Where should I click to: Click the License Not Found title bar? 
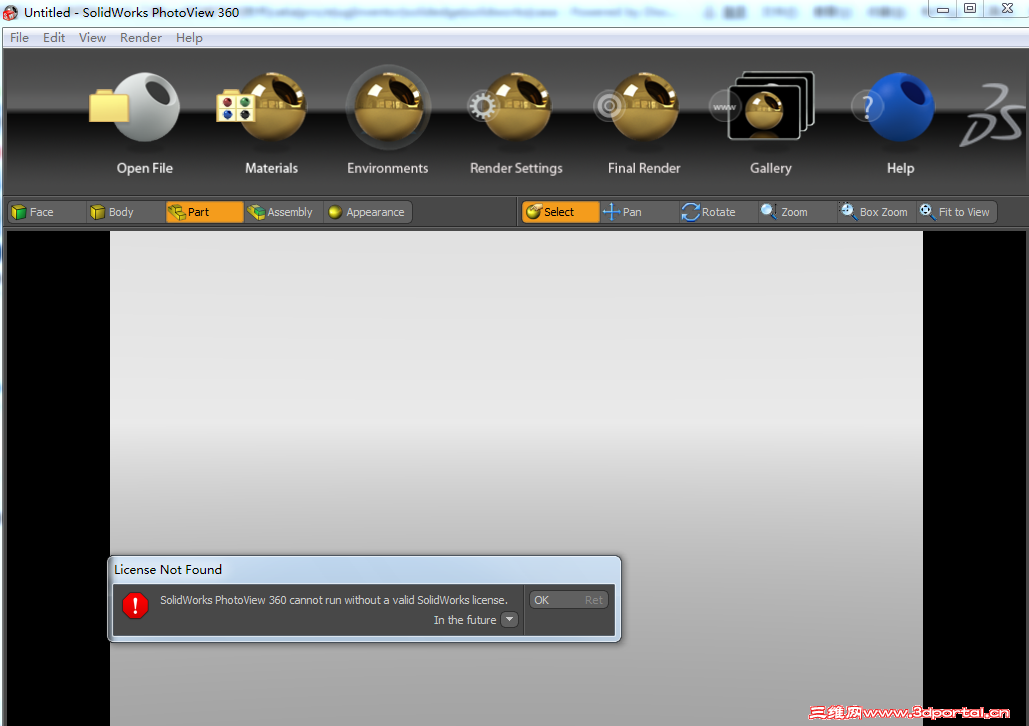pyautogui.click(x=364, y=570)
